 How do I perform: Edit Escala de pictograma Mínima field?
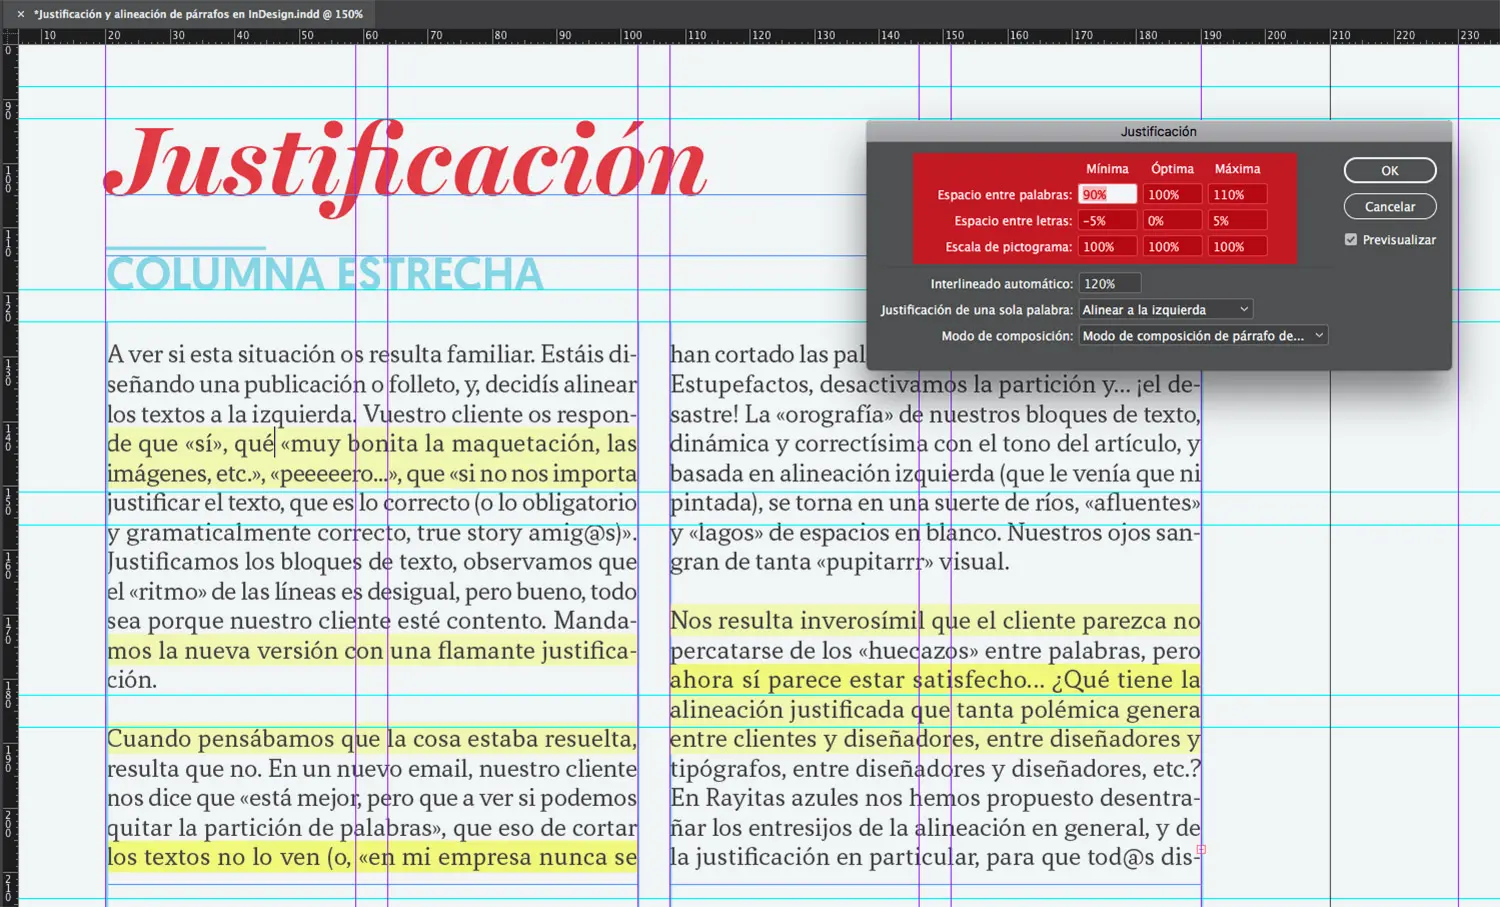[1108, 247]
